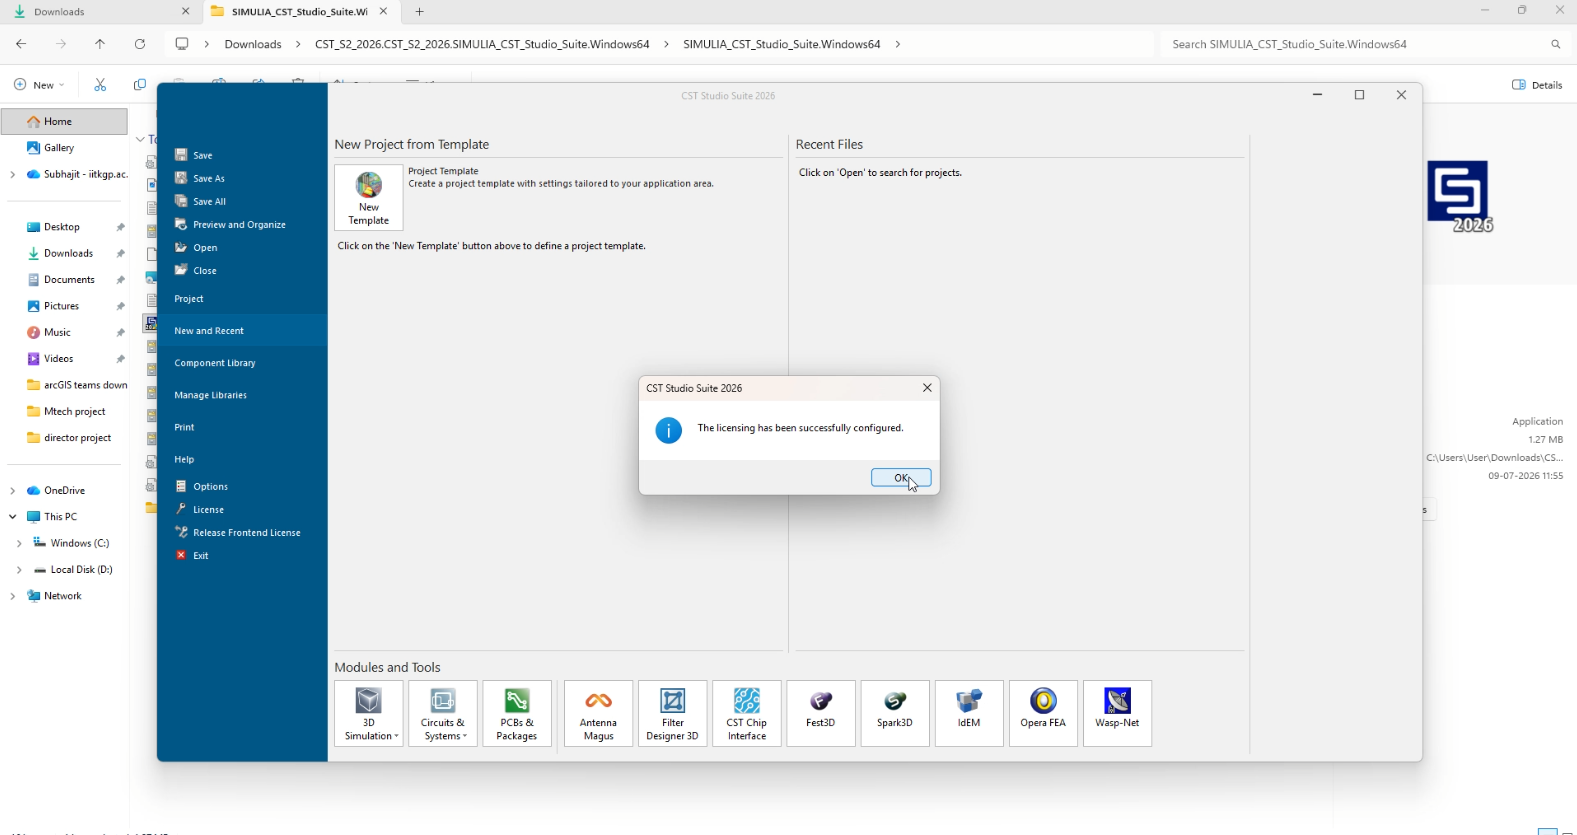
Task: Launch Antenna Magus
Action: 599,713
